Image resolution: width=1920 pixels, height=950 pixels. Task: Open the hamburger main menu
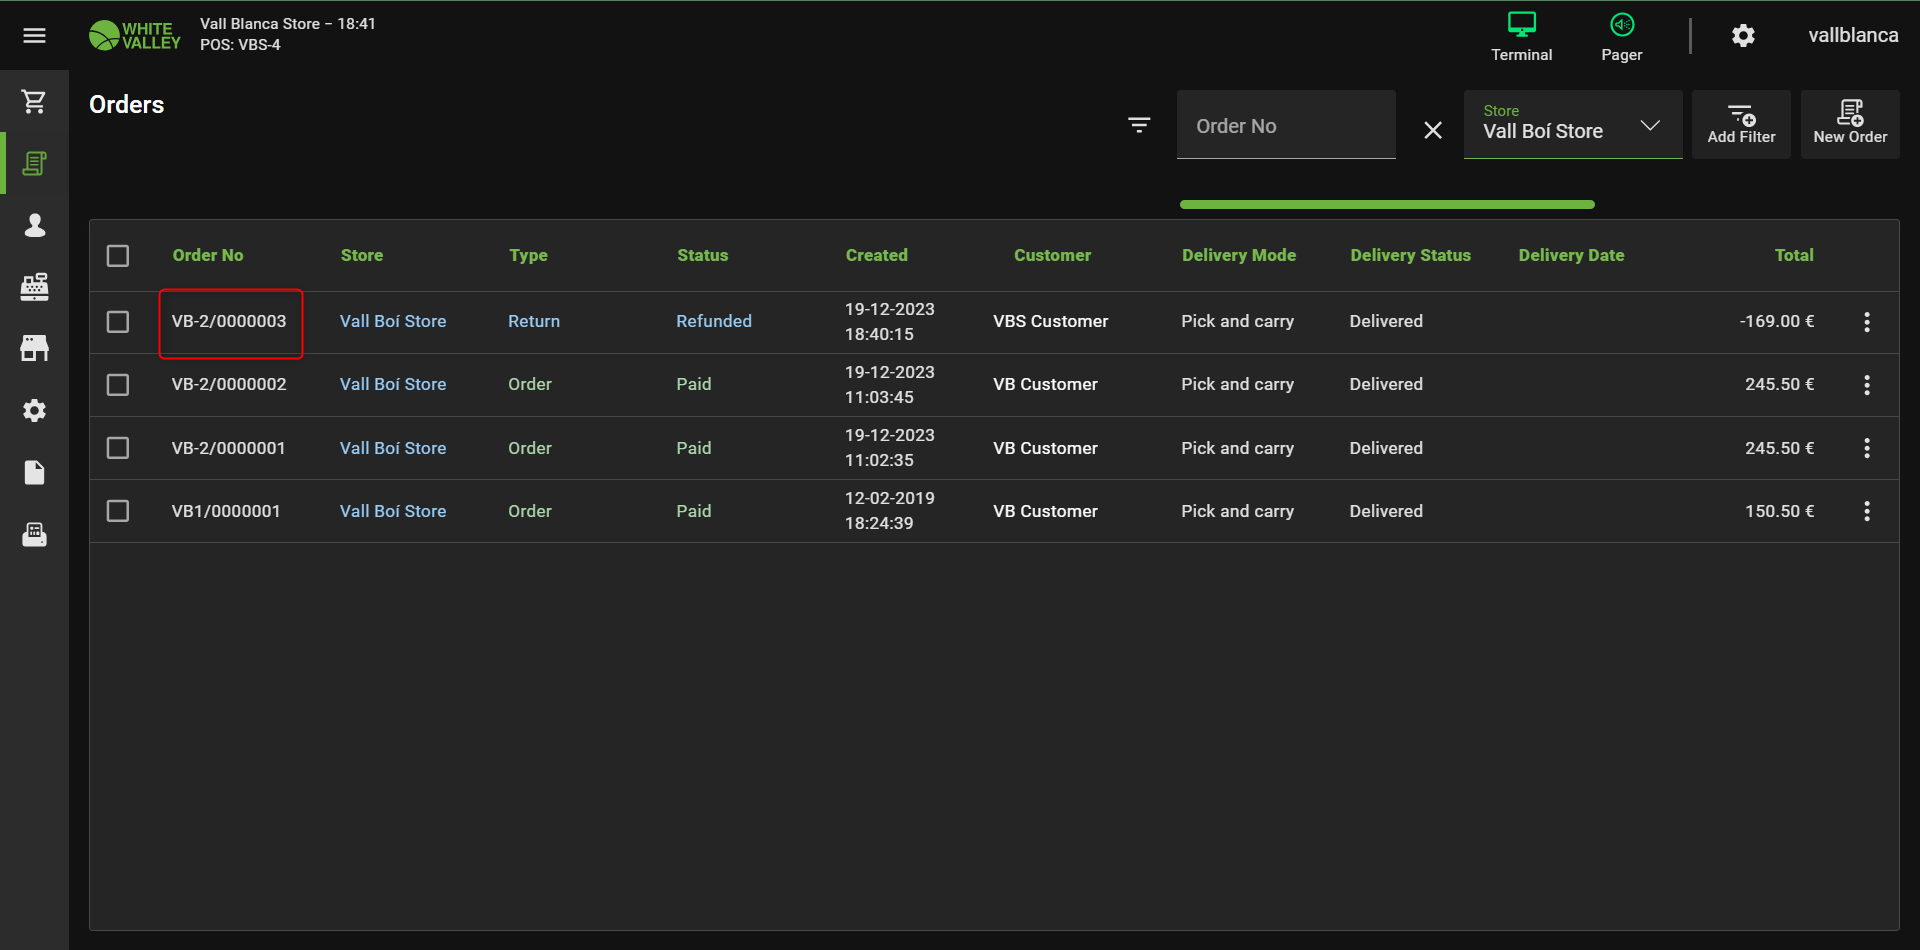35,36
